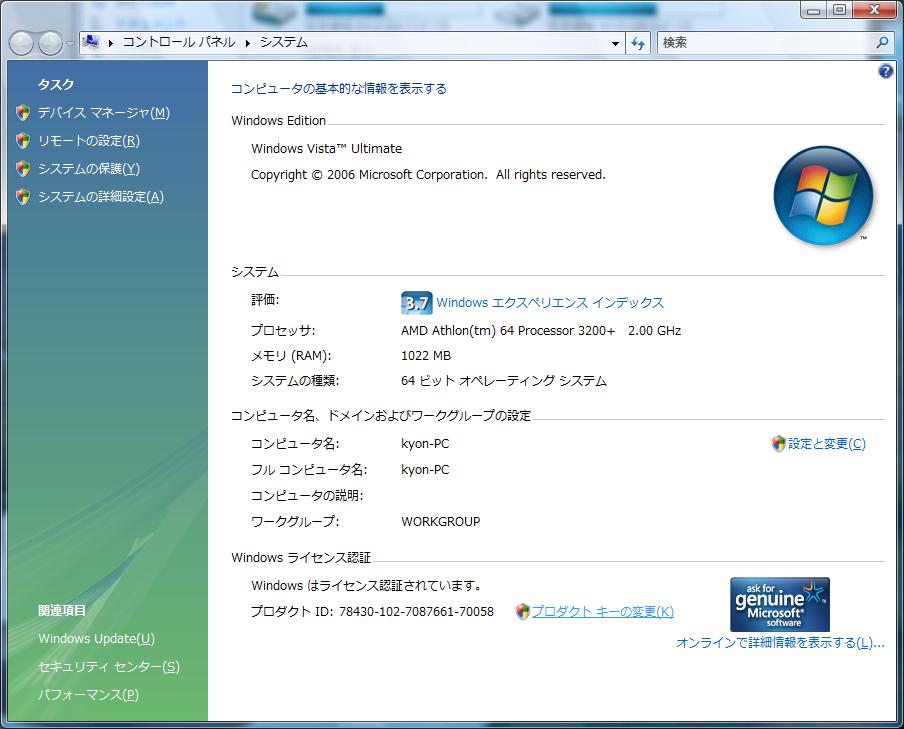Go forward with the Forward arrow button
Screen dimensions: 904x729
tap(50, 43)
